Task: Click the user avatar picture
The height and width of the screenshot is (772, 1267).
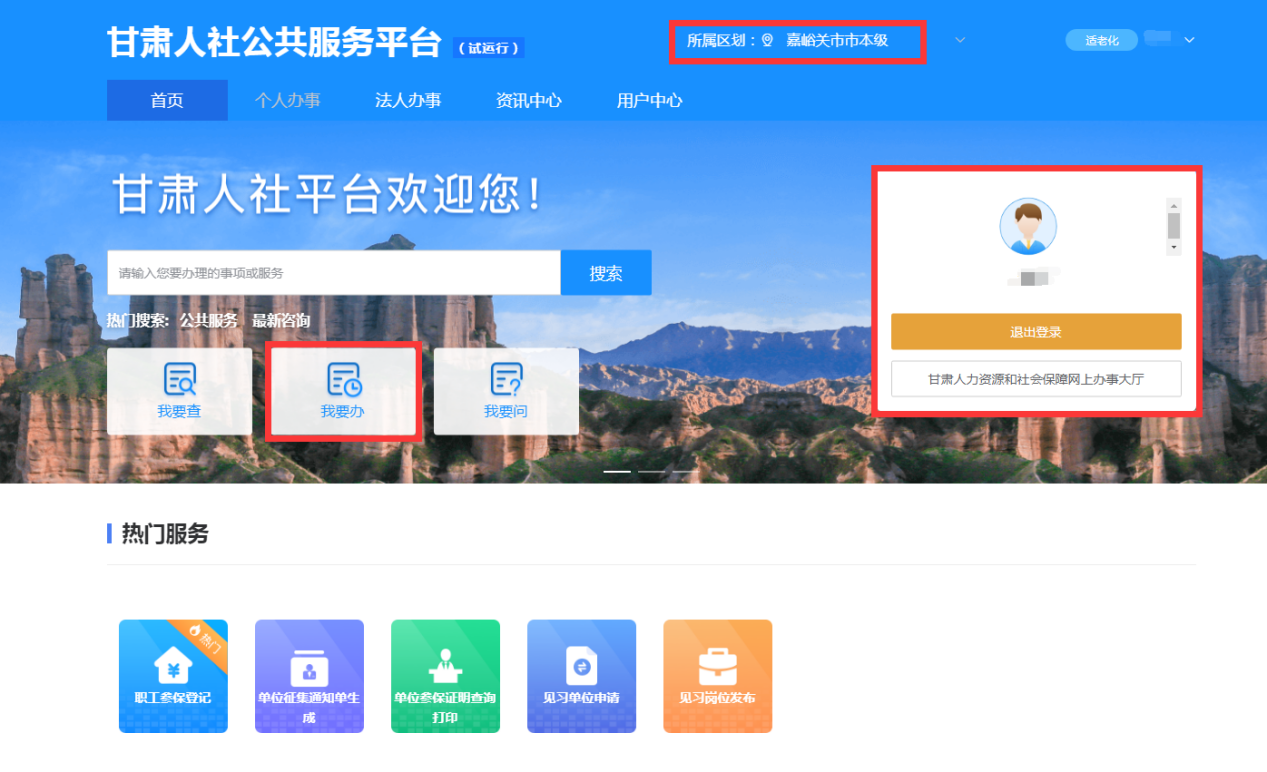Action: click(x=1027, y=227)
